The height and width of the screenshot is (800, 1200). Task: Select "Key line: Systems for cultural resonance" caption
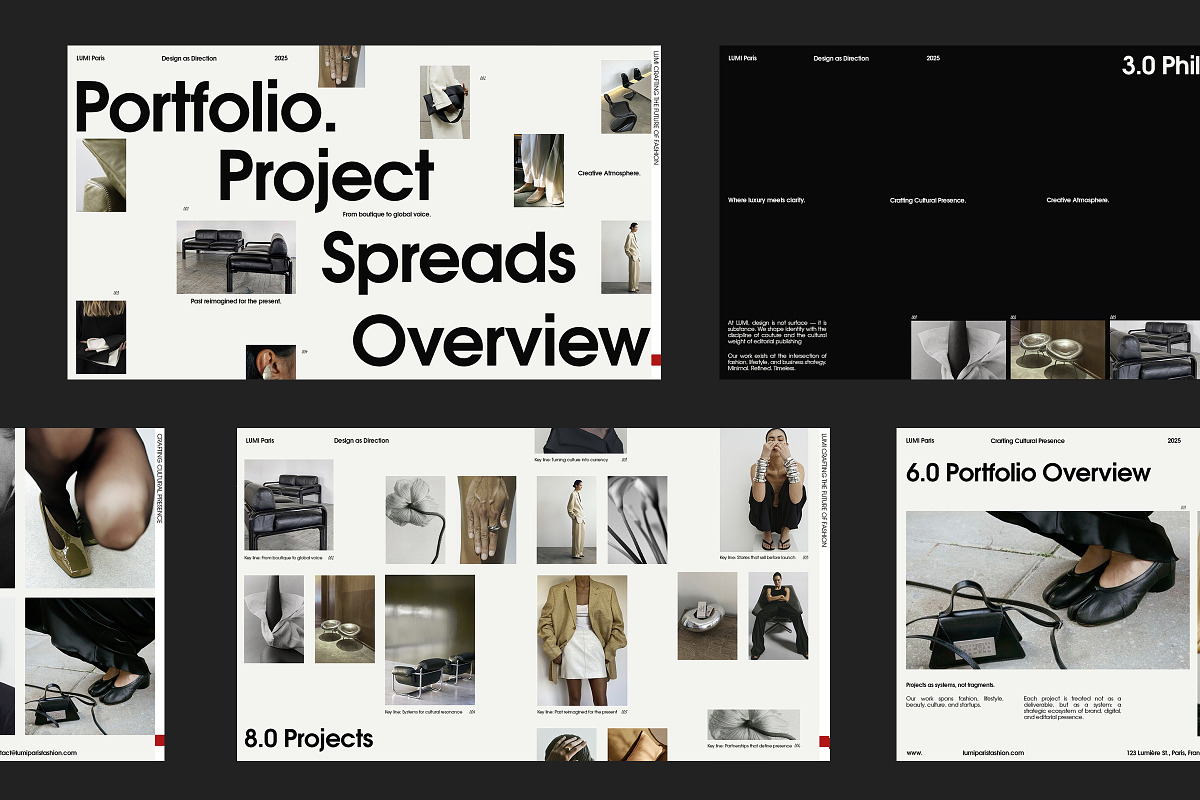coord(426,713)
